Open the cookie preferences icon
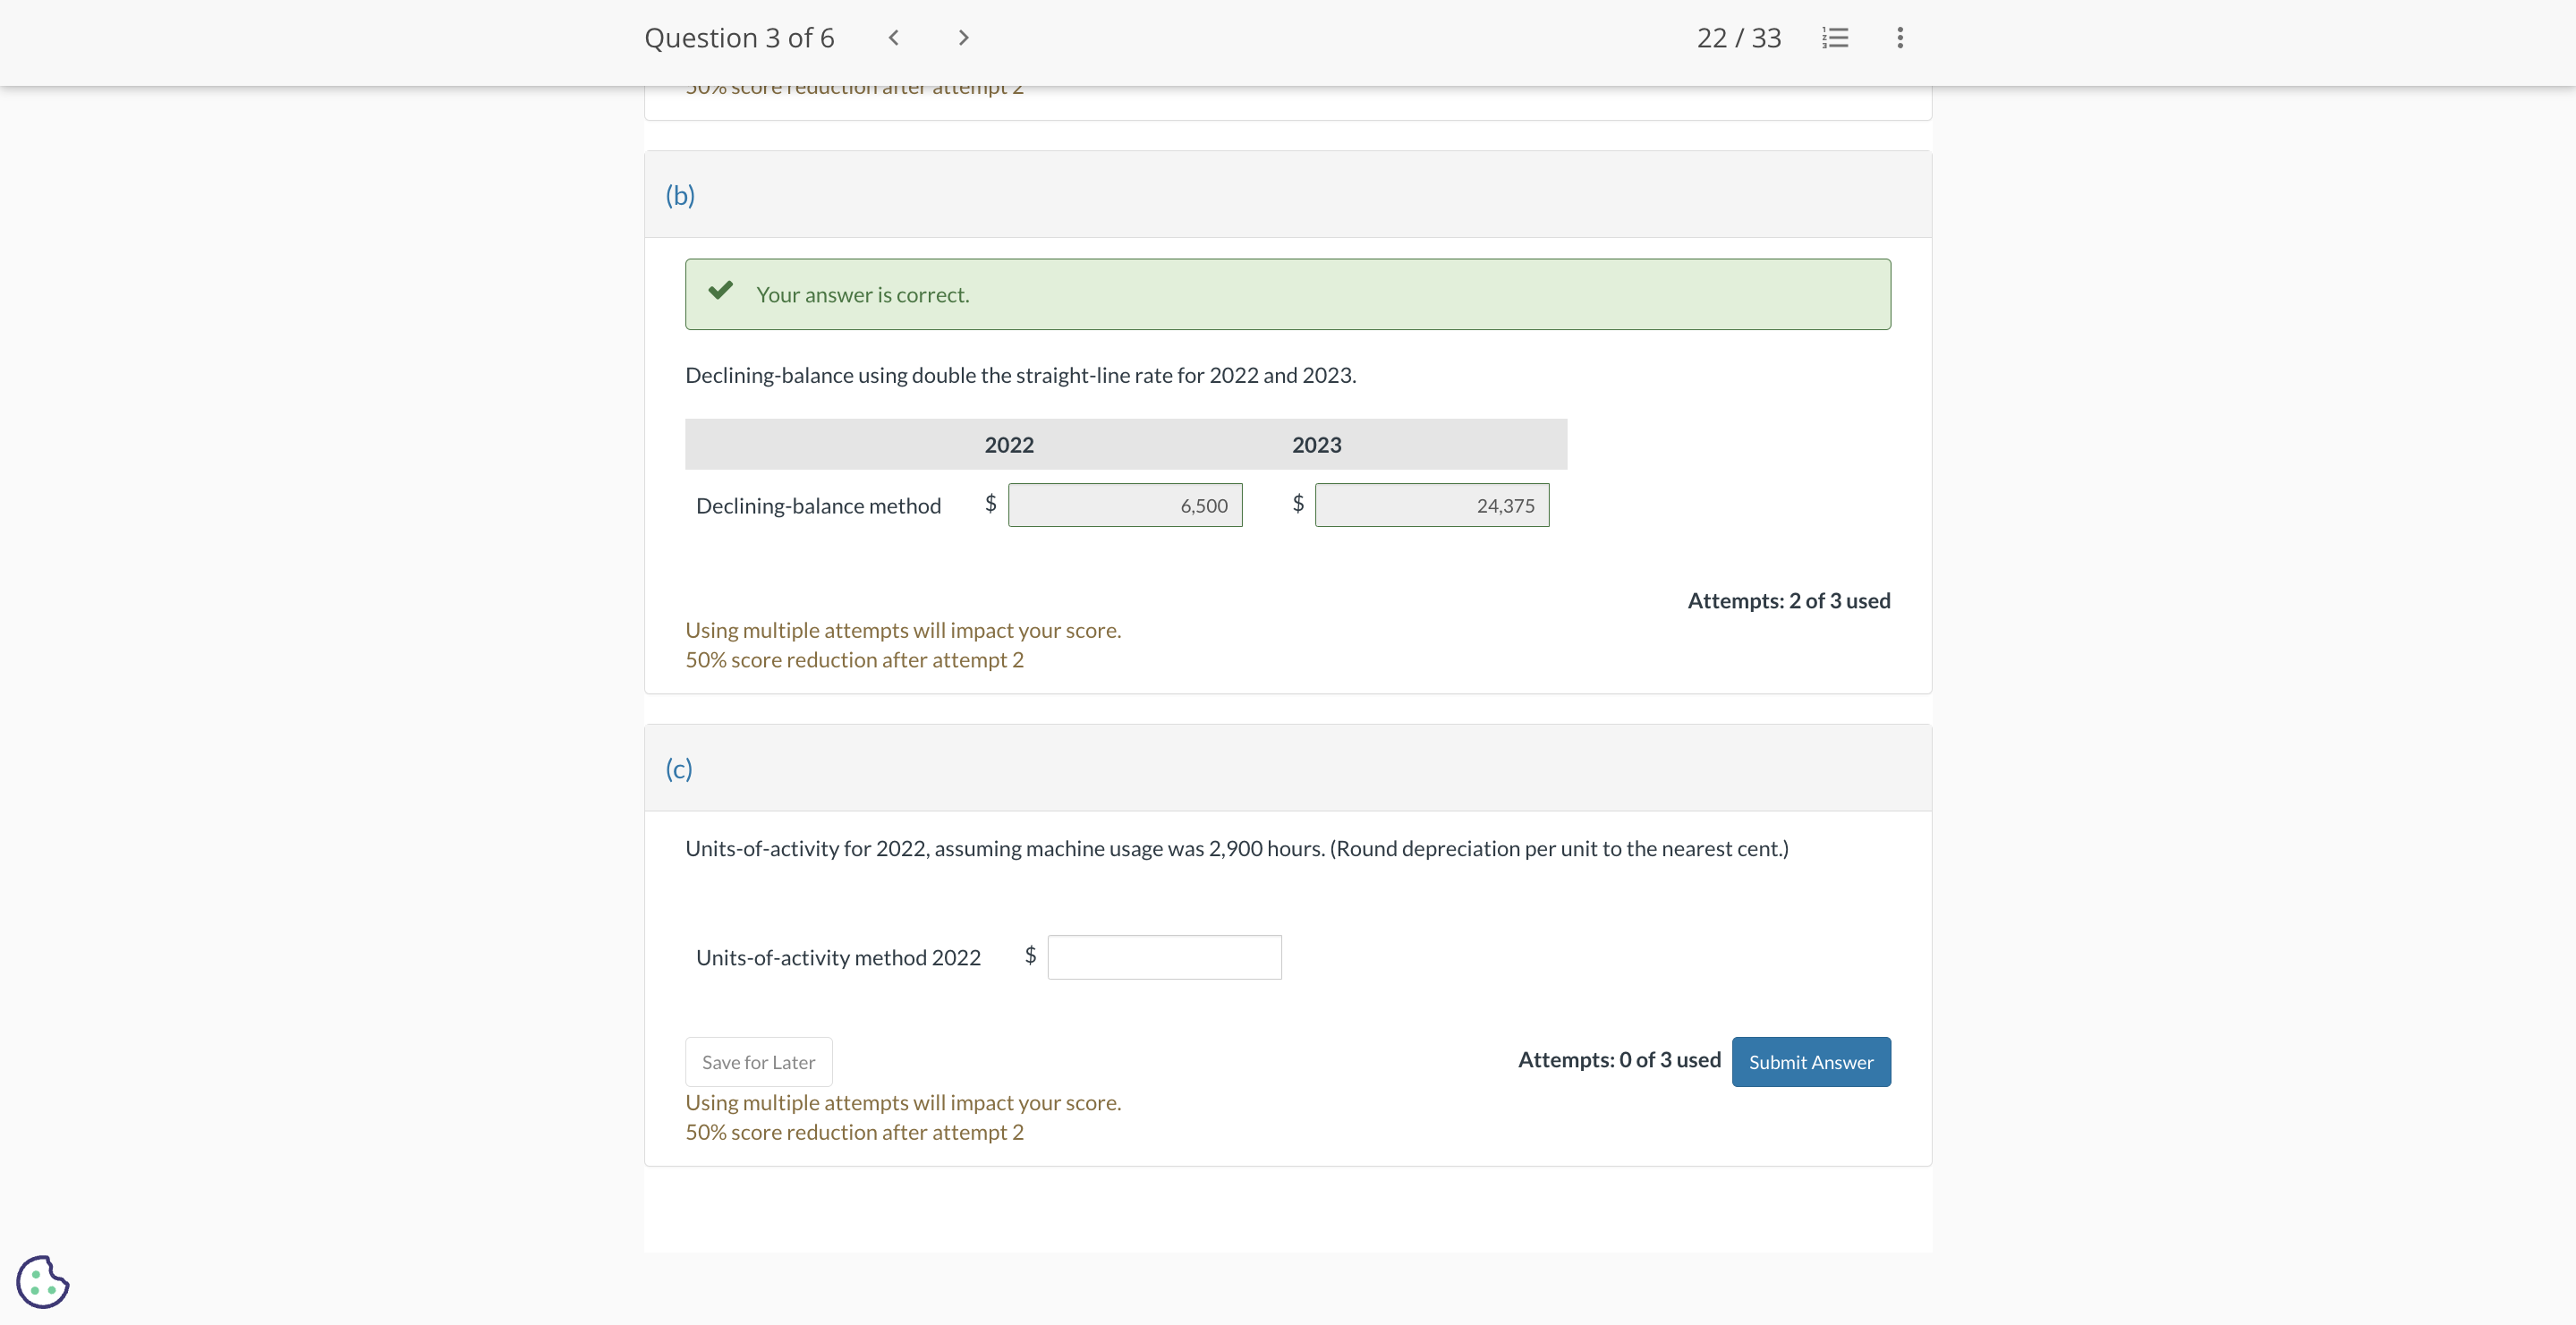 42,1281
